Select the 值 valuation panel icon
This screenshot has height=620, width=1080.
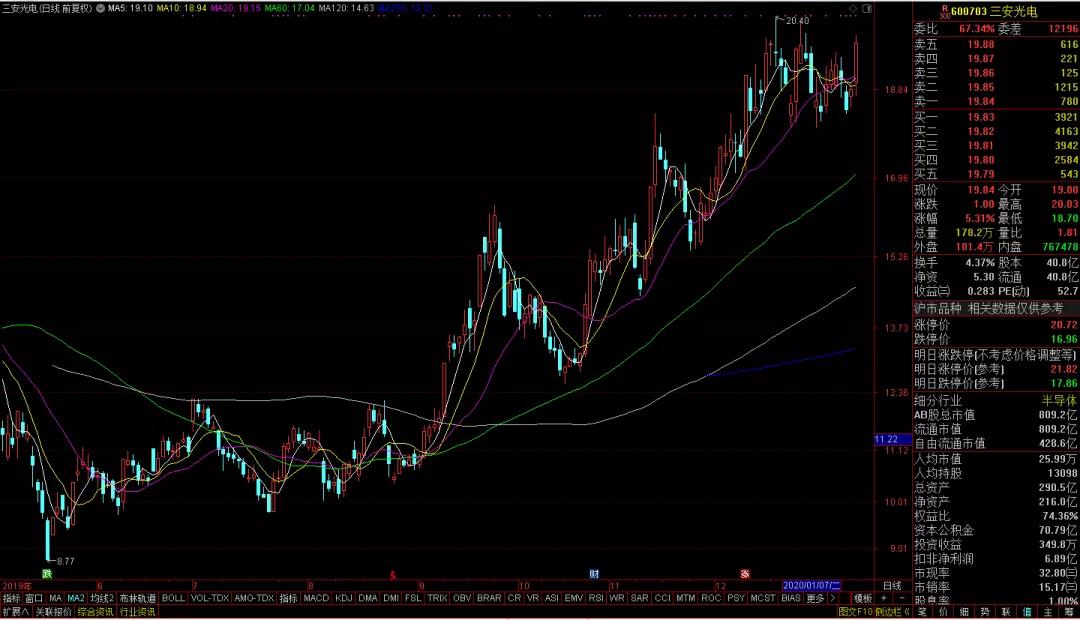[1027, 611]
